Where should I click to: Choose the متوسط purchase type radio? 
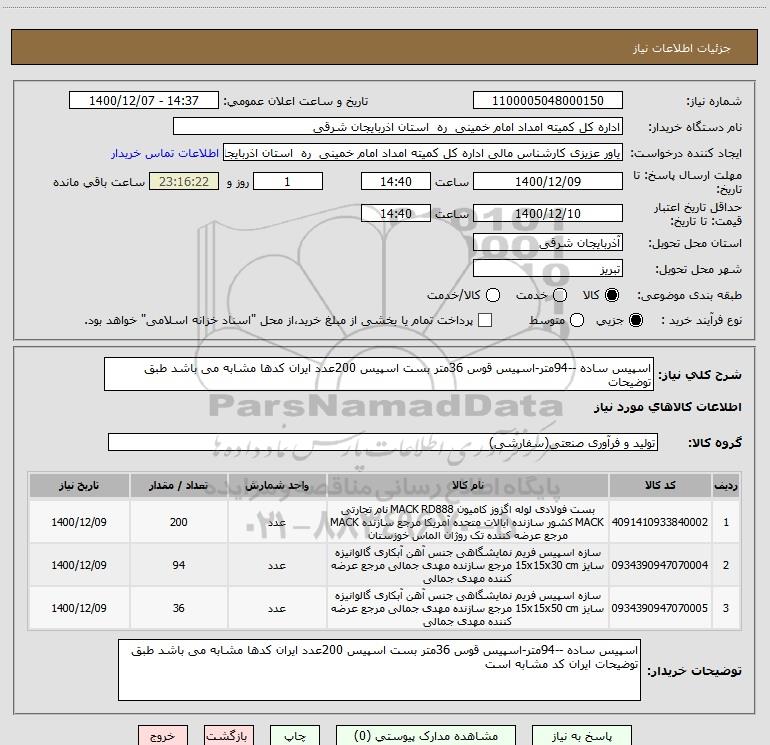(x=577, y=320)
